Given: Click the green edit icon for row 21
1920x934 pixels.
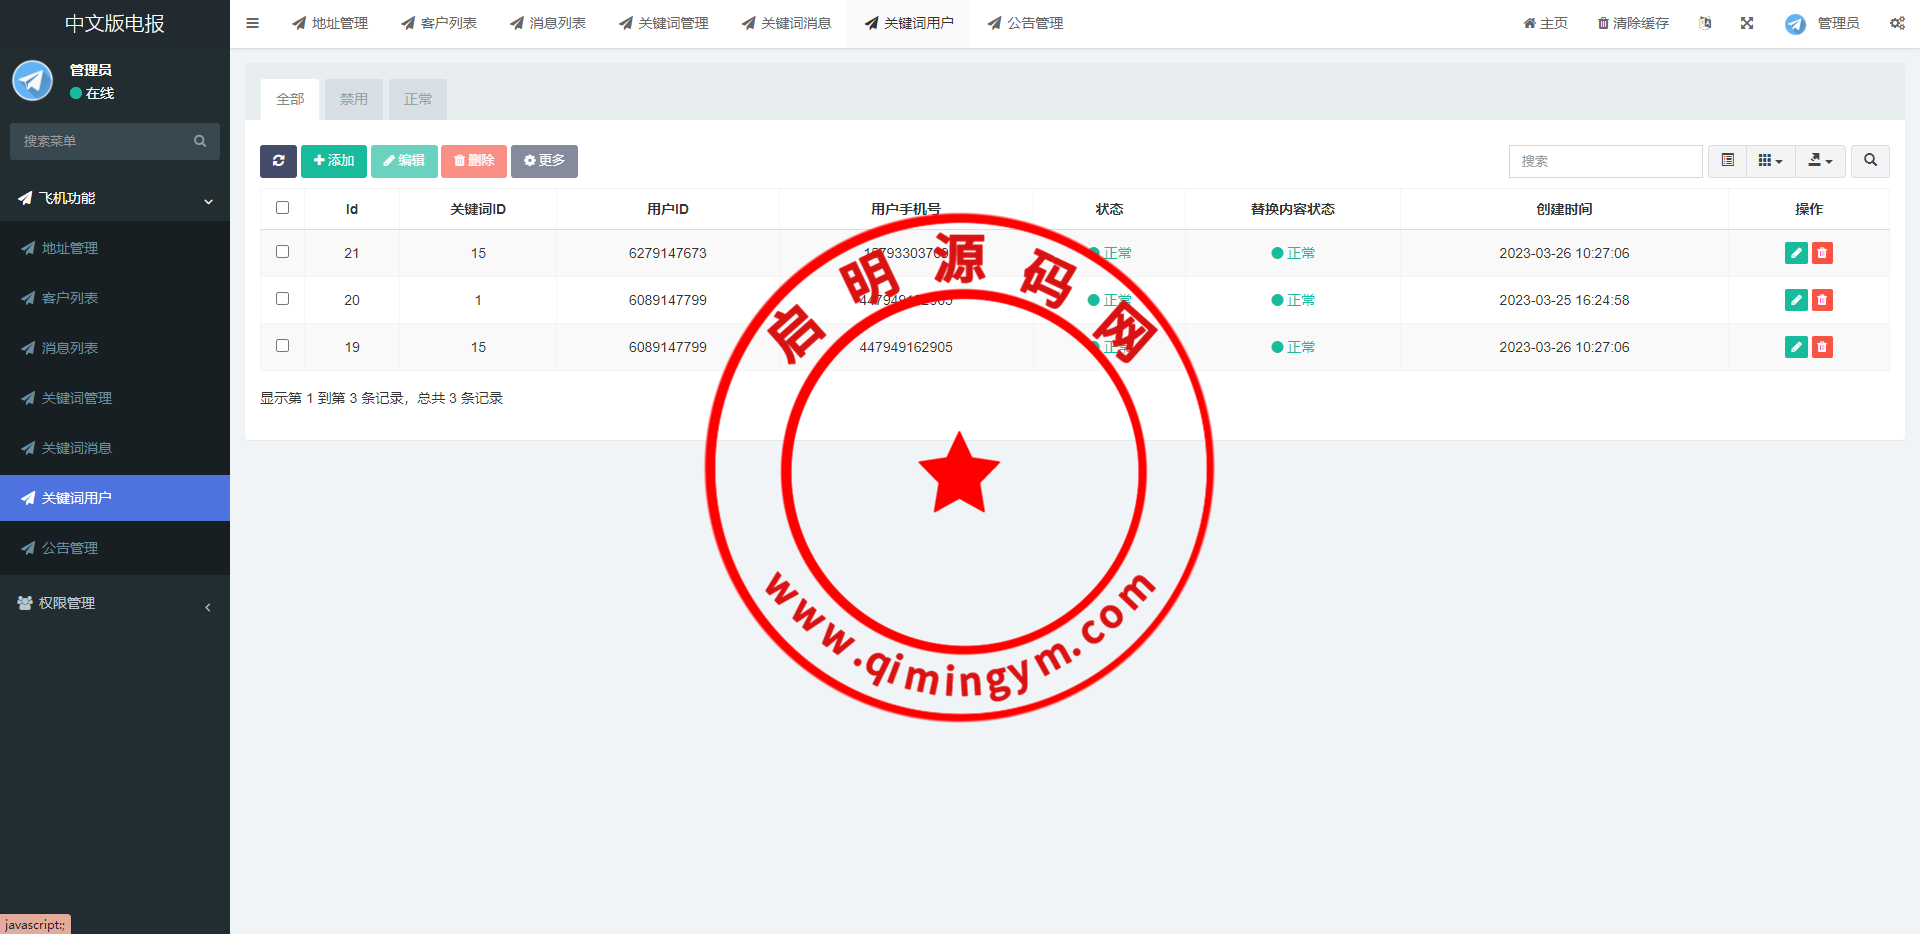Looking at the screenshot, I should (x=1796, y=253).
